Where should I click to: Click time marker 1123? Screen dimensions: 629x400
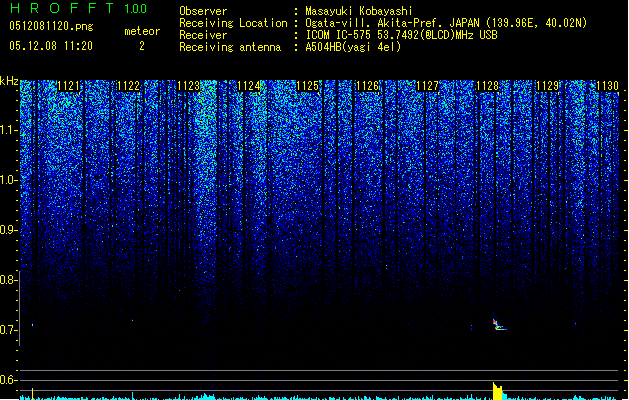pyautogui.click(x=189, y=86)
